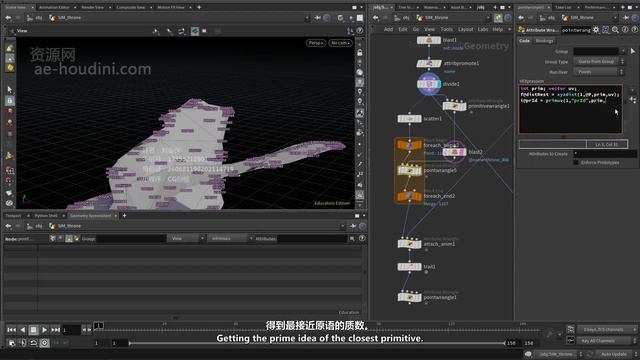Play the timeline forward
This screenshot has width=640, height=360.
(x=44, y=330)
